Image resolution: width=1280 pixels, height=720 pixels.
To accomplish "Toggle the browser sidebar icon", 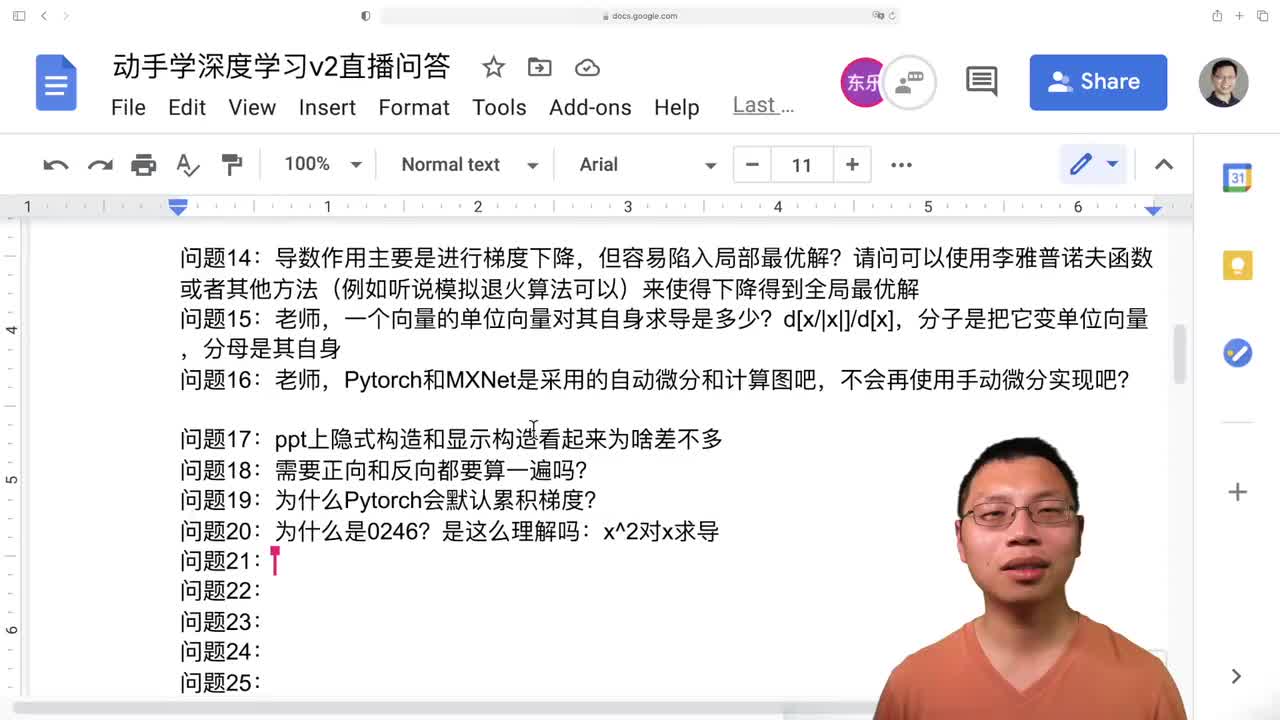I will pos(19,16).
